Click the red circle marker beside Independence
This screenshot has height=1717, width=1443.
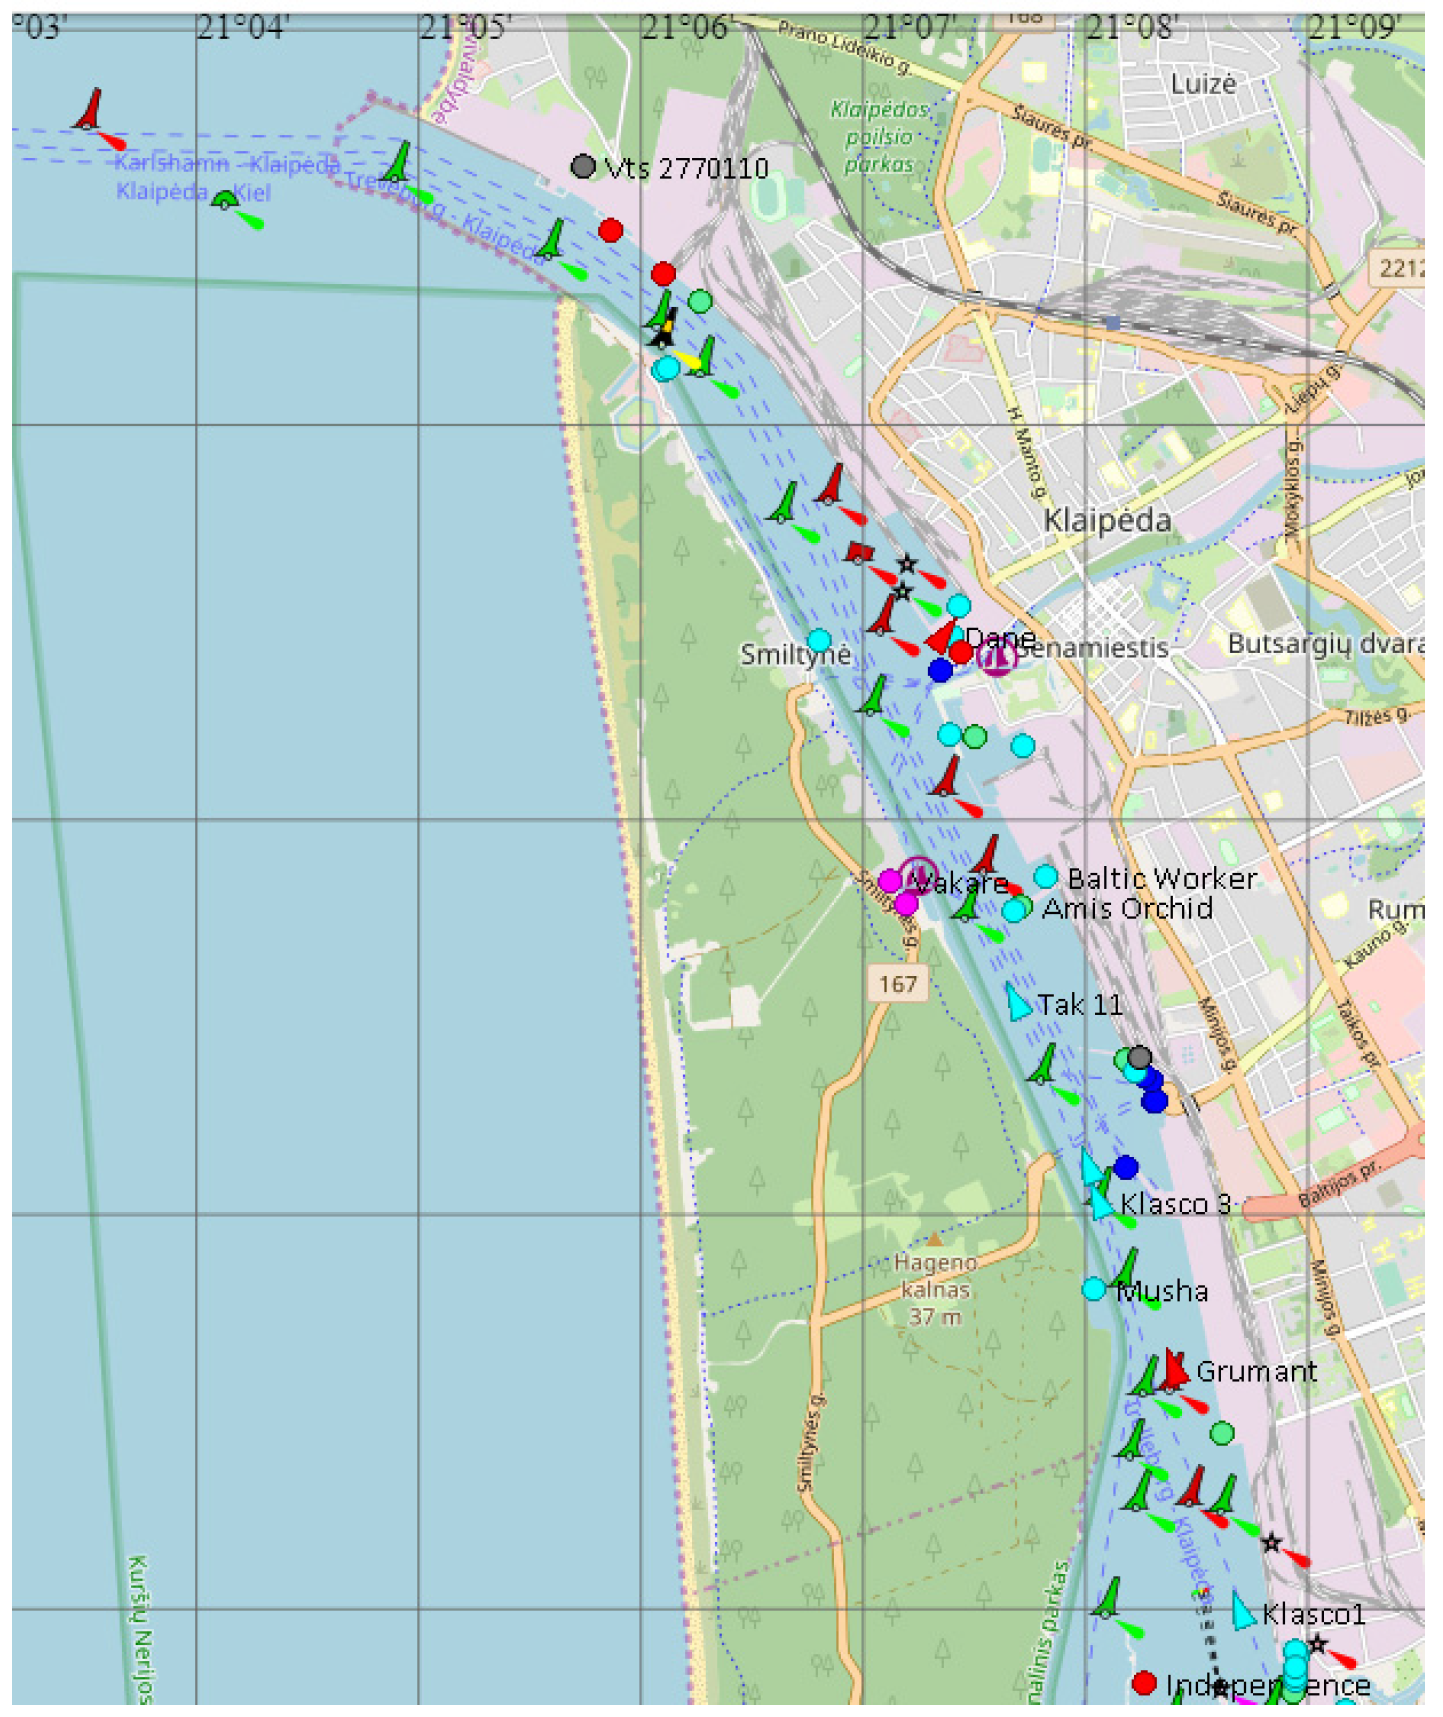[x=1145, y=1683]
